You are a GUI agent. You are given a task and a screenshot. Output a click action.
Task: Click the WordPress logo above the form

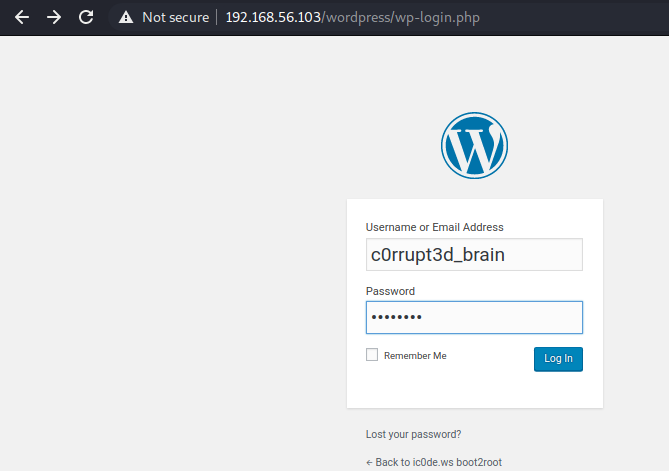point(474,145)
